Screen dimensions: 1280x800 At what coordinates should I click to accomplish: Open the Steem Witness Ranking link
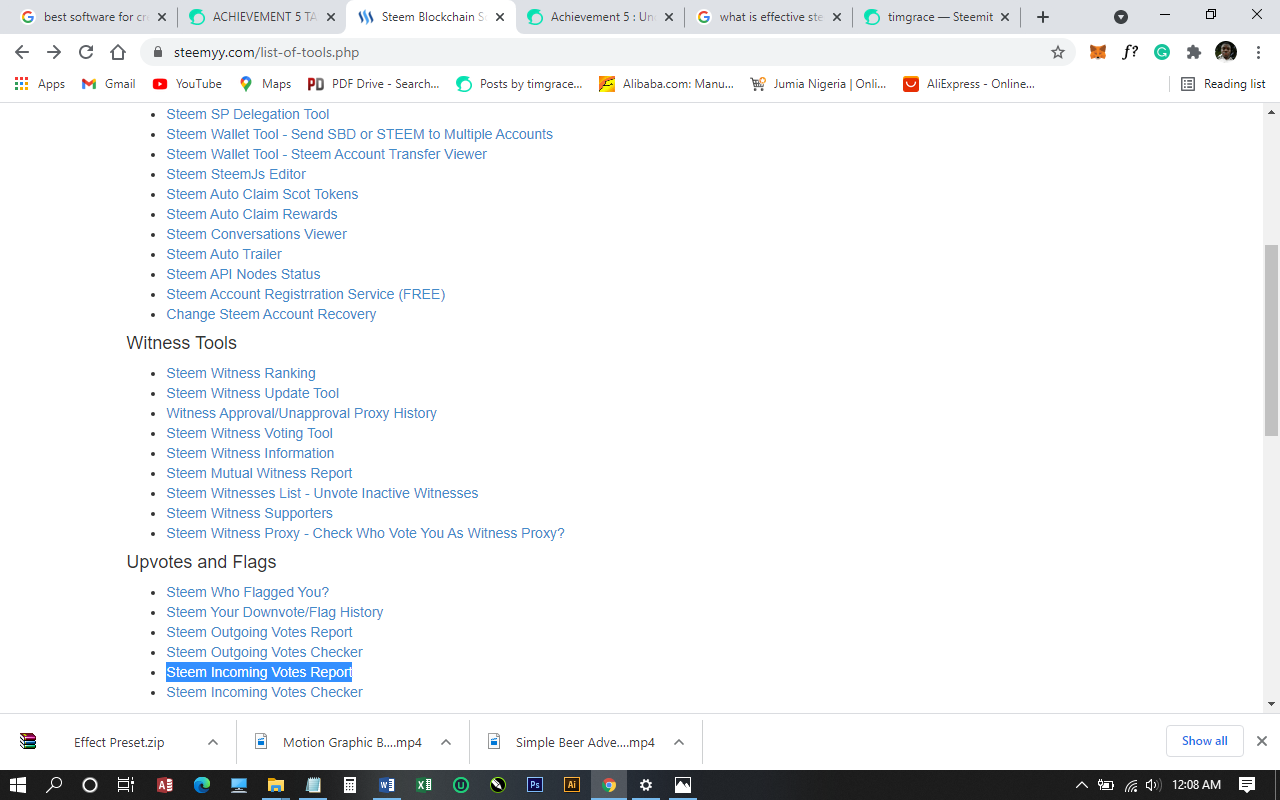point(241,372)
